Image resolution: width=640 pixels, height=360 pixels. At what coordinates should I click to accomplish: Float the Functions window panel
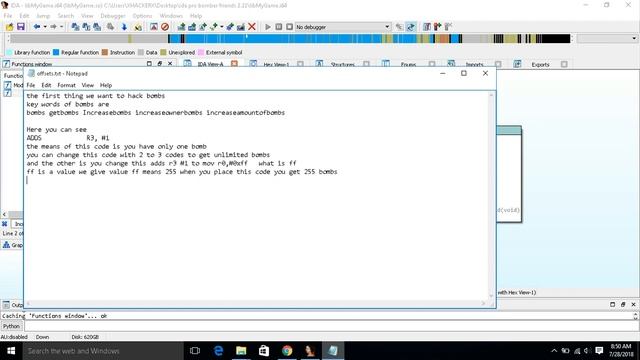160,64
